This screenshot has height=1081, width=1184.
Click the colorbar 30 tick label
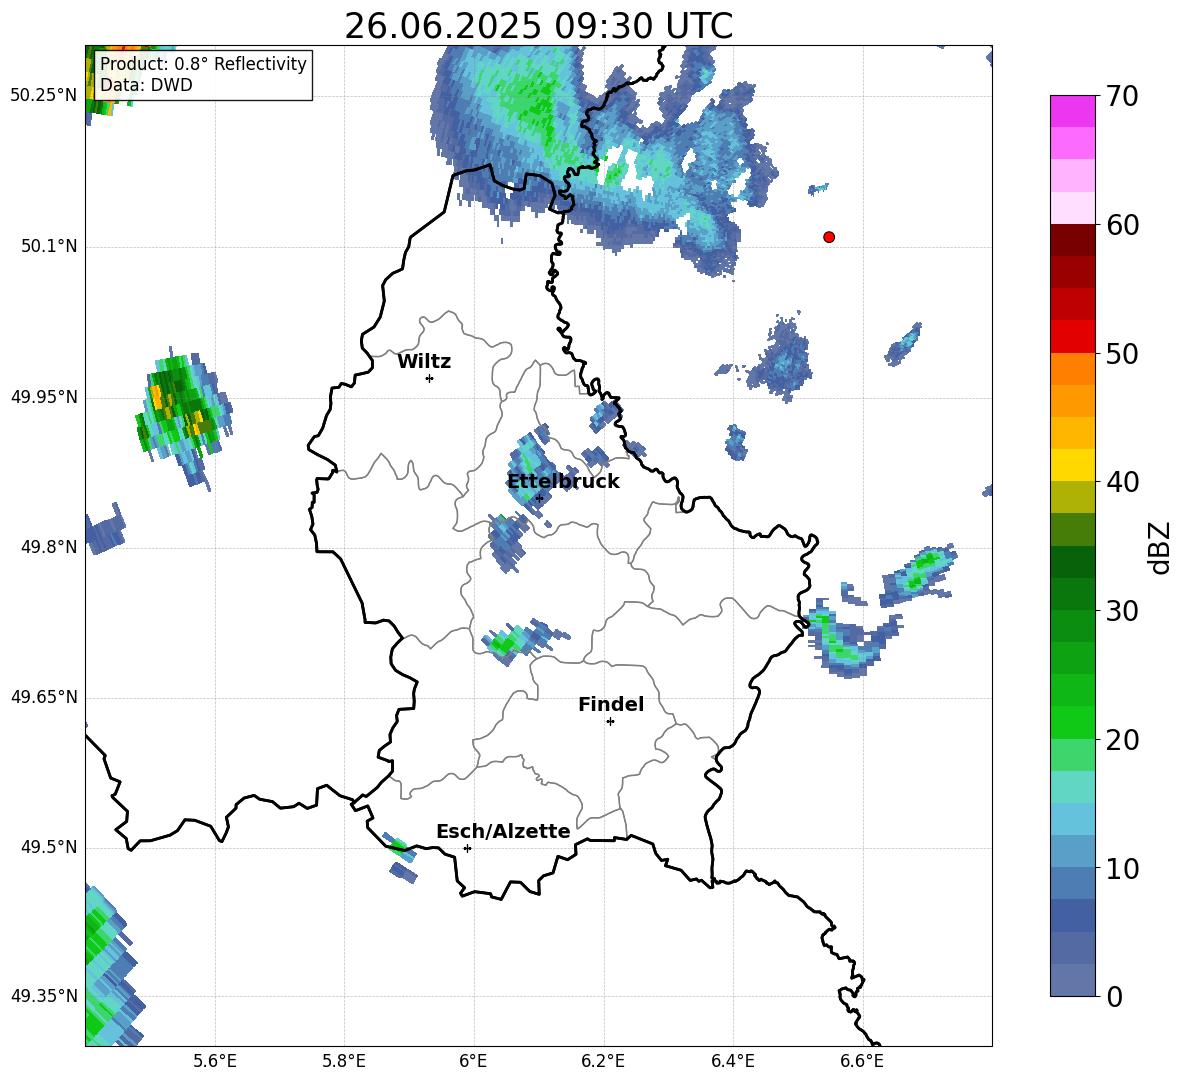1122,611
